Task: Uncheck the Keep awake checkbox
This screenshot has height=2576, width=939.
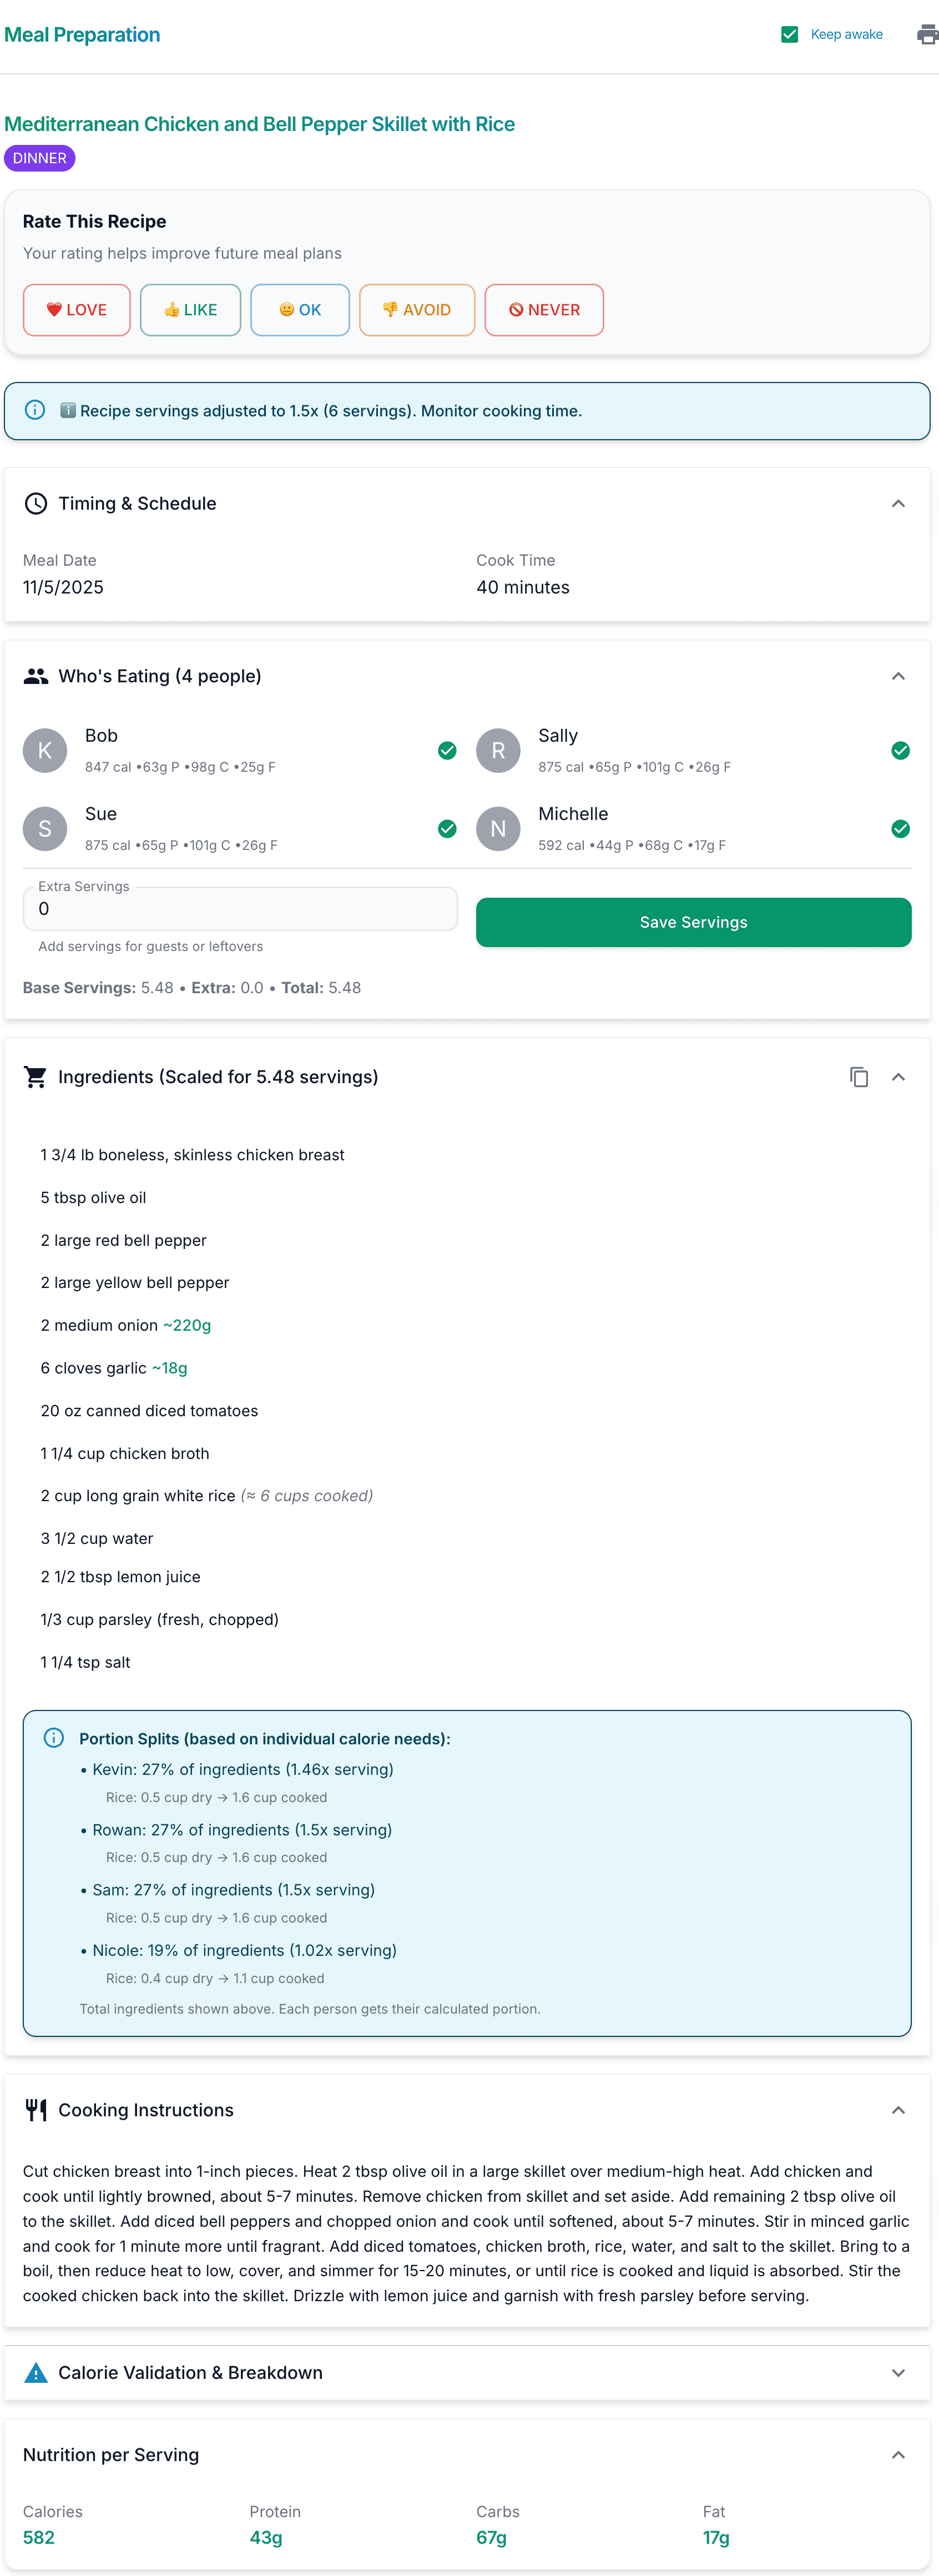Action: tap(789, 33)
